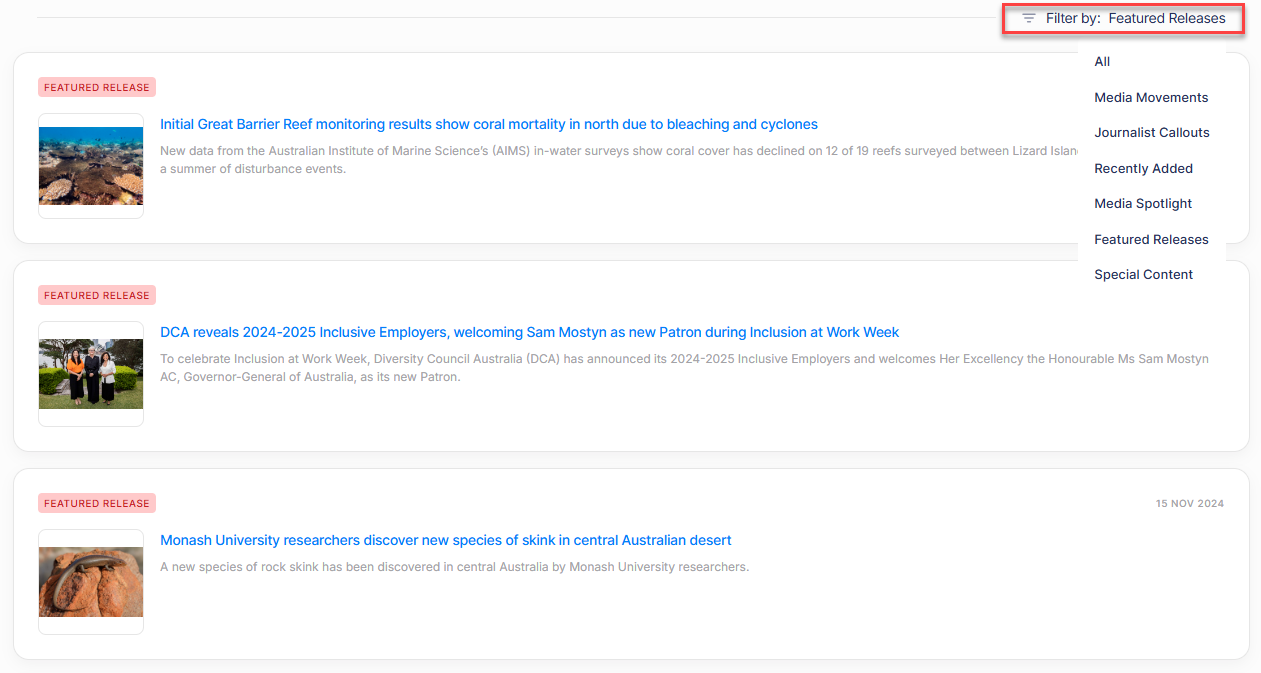The image size is (1261, 673).
Task: Open Monash University skink article link
Action: pyautogui.click(x=445, y=541)
